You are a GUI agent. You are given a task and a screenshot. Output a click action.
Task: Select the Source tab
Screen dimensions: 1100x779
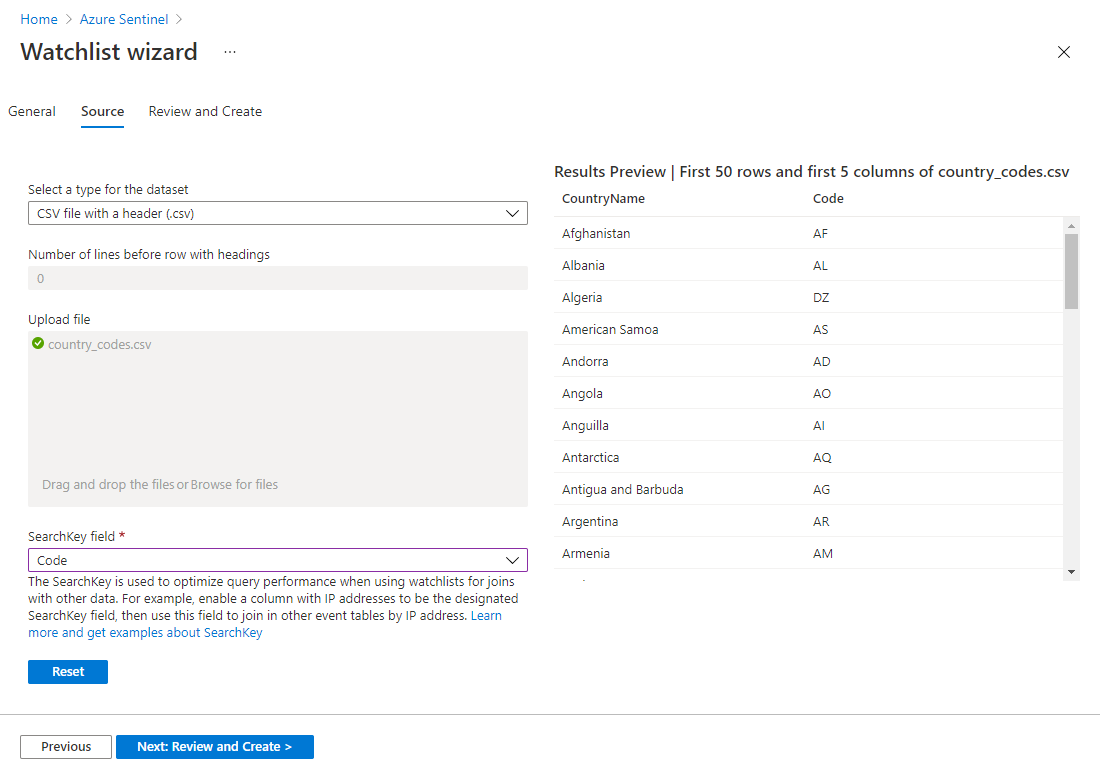(102, 111)
